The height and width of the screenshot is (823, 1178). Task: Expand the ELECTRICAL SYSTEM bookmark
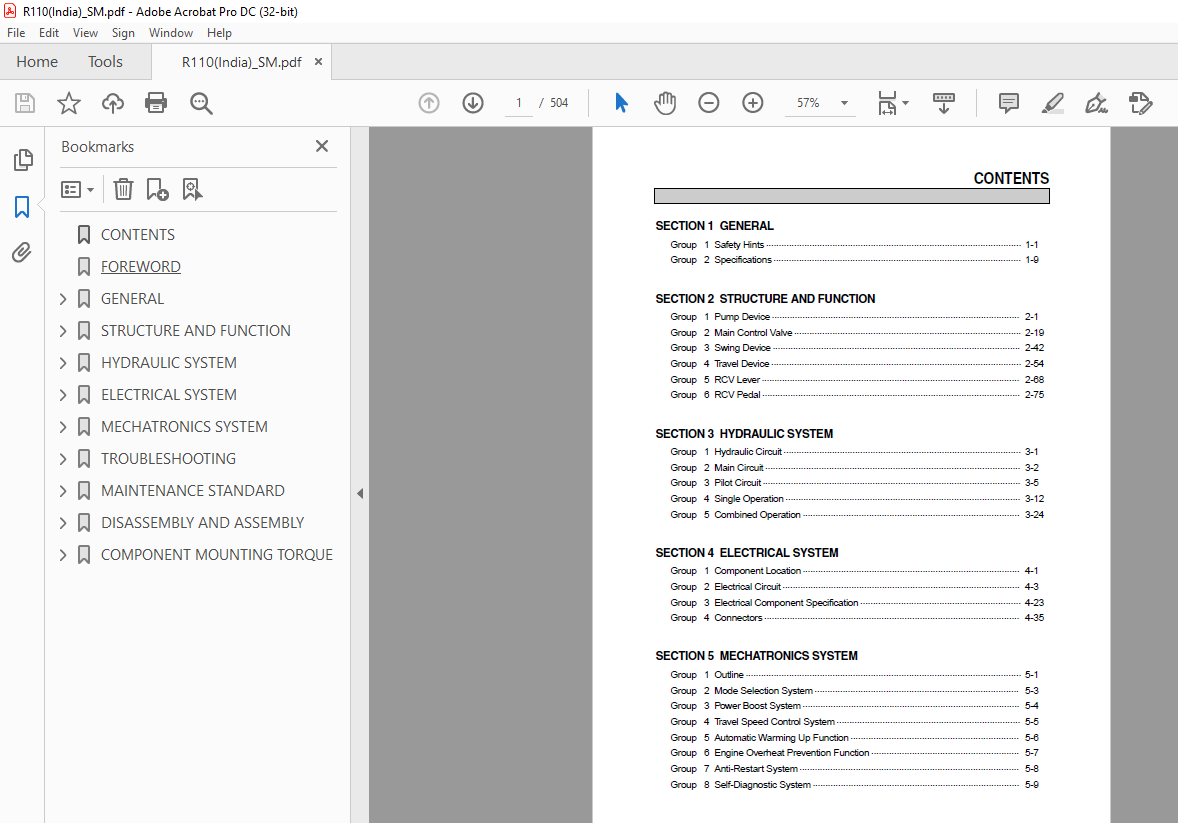pyautogui.click(x=63, y=395)
